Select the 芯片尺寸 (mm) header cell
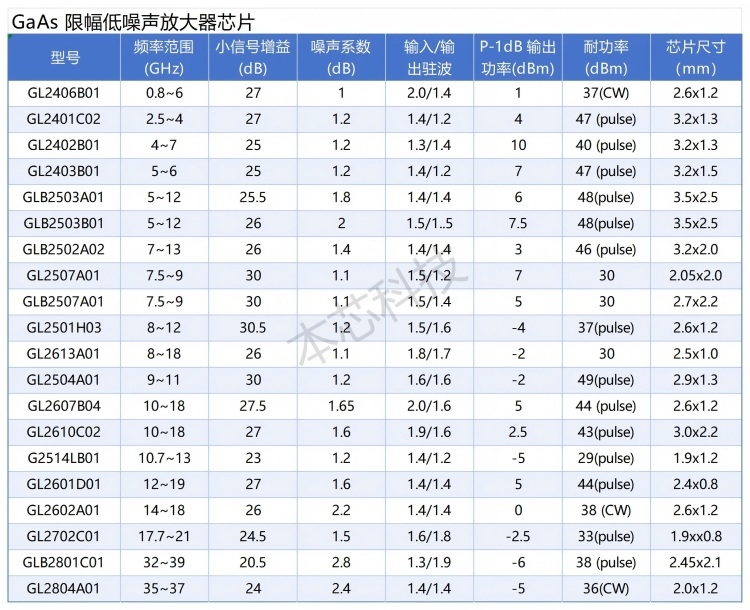 (696, 58)
